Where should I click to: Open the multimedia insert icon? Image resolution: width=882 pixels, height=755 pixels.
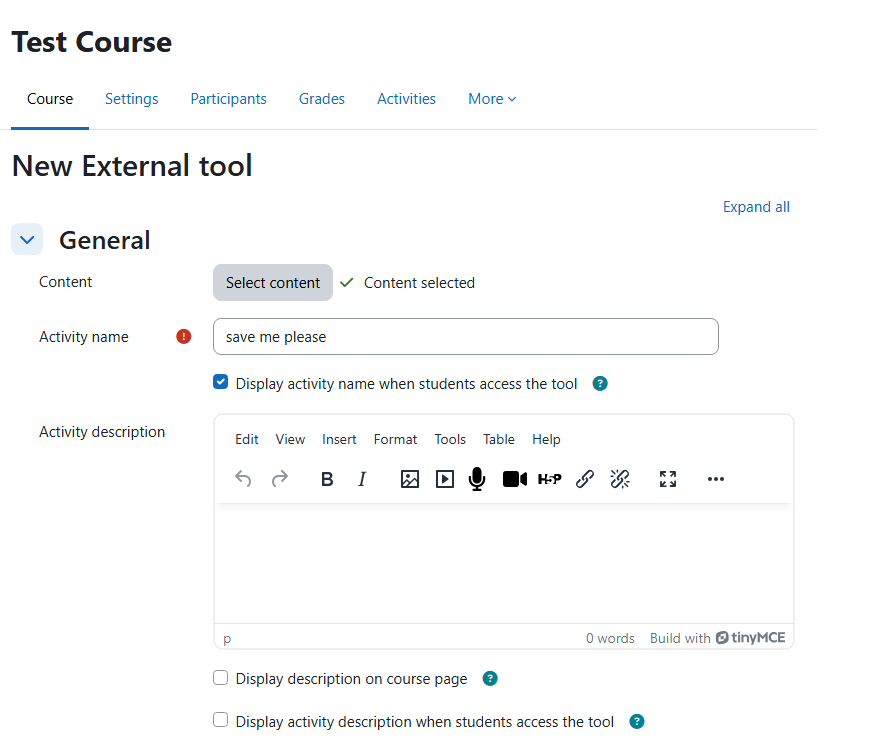pyautogui.click(x=445, y=479)
